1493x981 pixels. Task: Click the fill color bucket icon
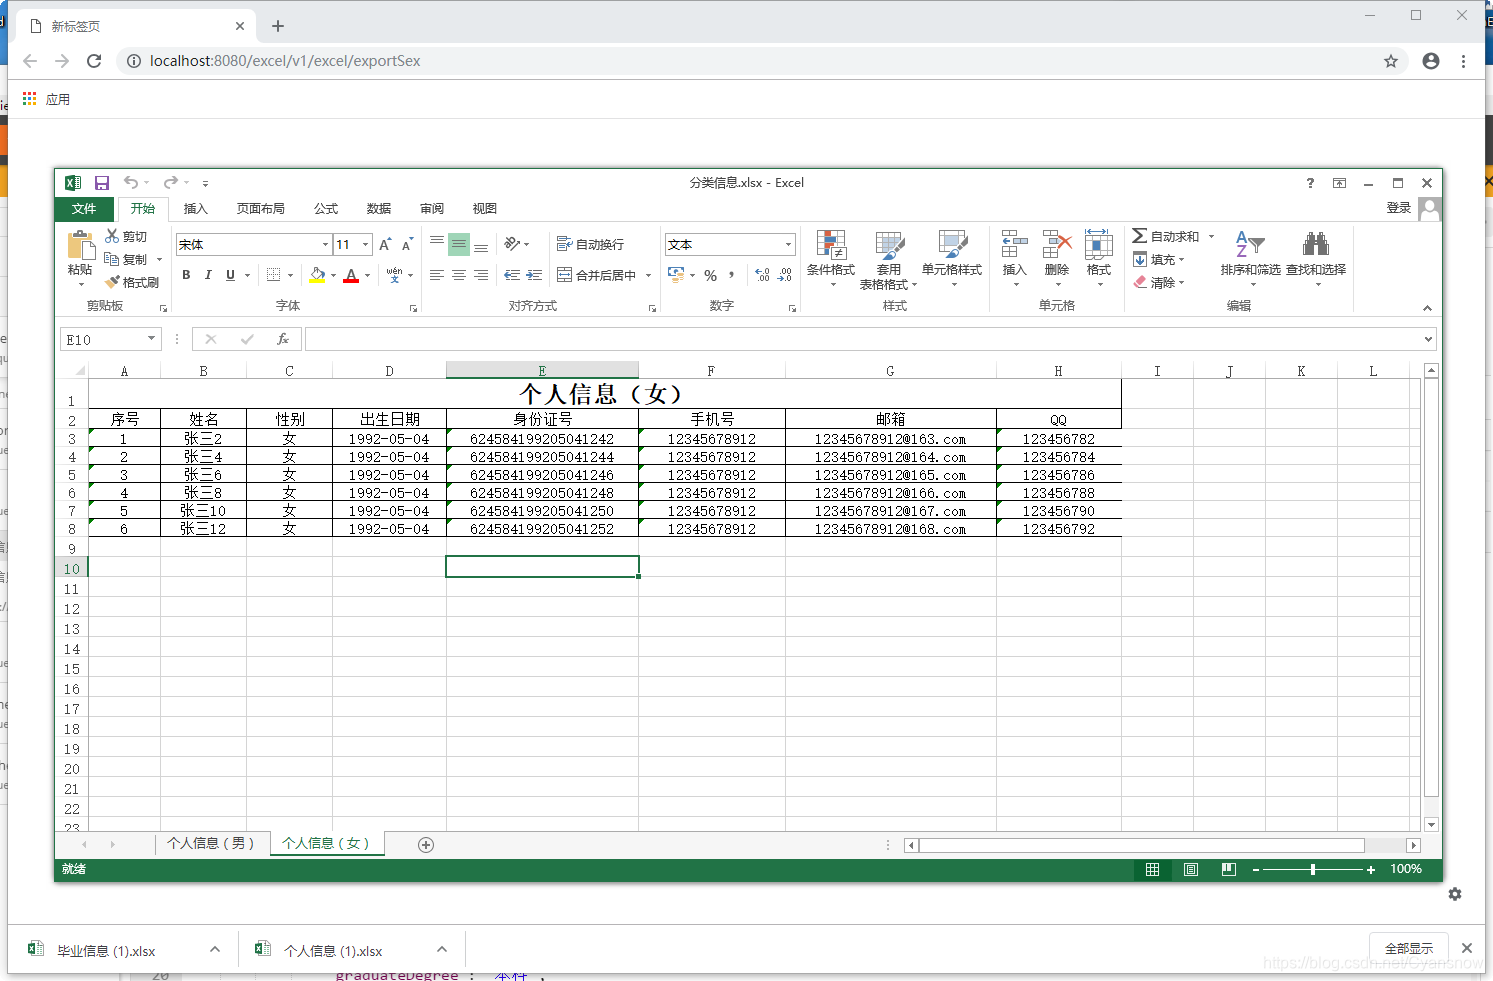[x=317, y=275]
